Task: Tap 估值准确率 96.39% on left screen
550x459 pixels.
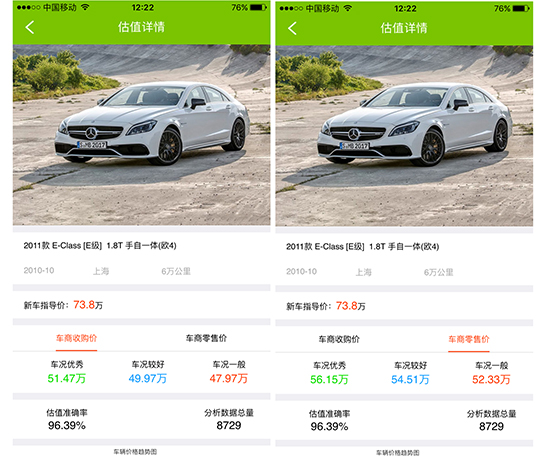Action: point(67,419)
